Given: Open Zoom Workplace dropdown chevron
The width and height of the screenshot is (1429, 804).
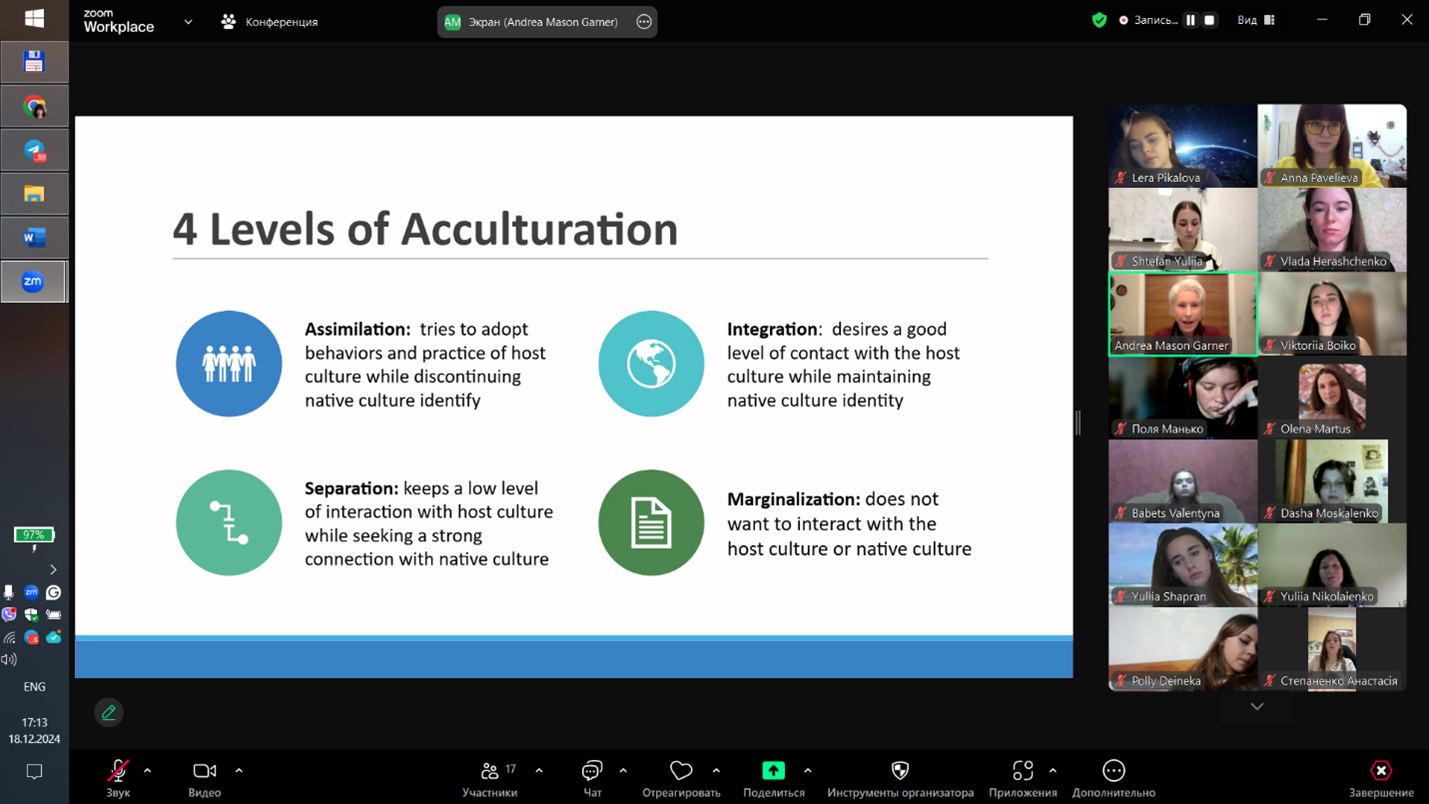Looking at the screenshot, I should [x=188, y=21].
